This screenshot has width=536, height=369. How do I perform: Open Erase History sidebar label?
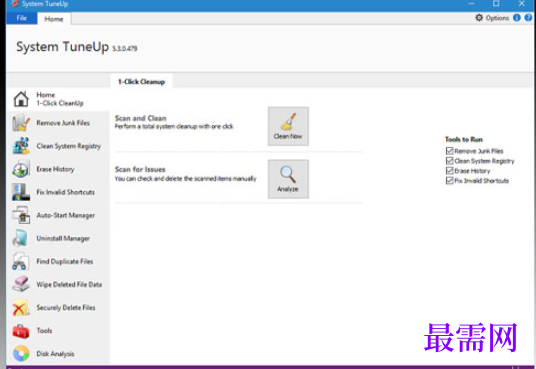tap(55, 169)
